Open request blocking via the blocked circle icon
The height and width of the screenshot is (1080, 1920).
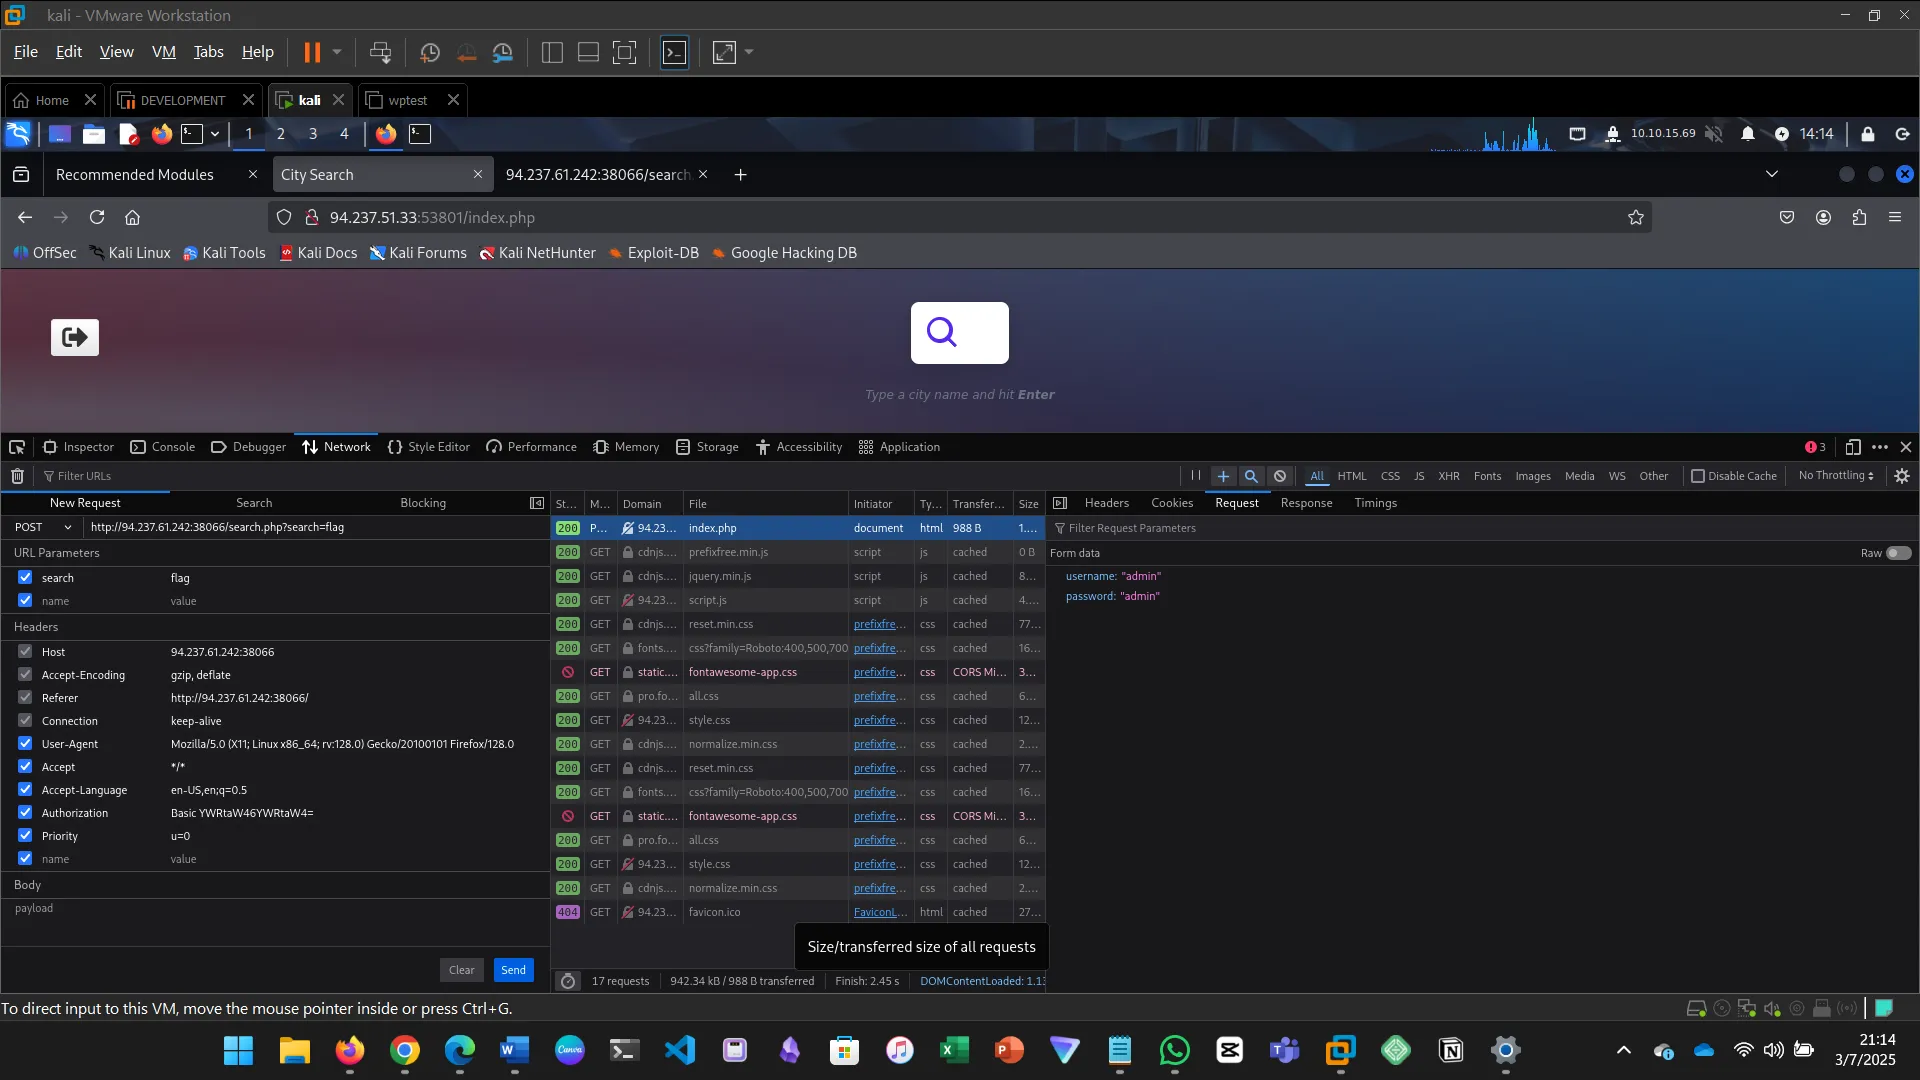pyautogui.click(x=1280, y=476)
